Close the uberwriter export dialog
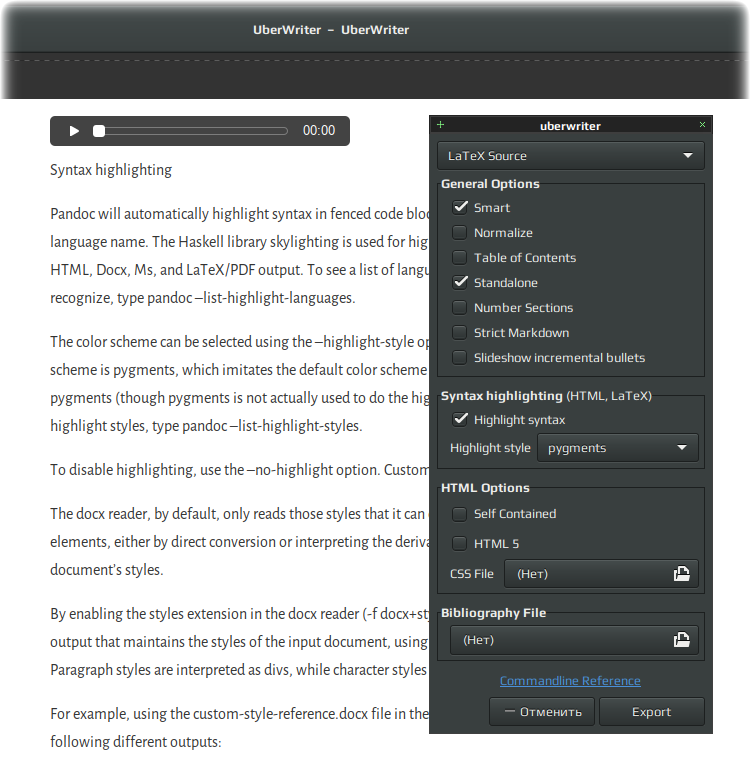 pyautogui.click(x=702, y=125)
